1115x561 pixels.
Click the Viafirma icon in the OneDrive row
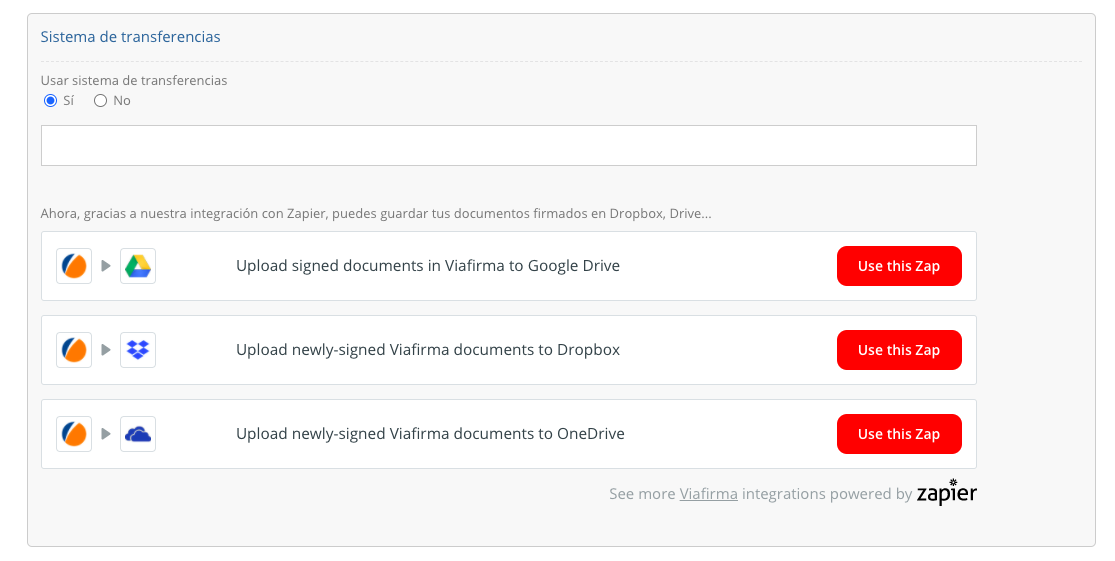pos(74,434)
